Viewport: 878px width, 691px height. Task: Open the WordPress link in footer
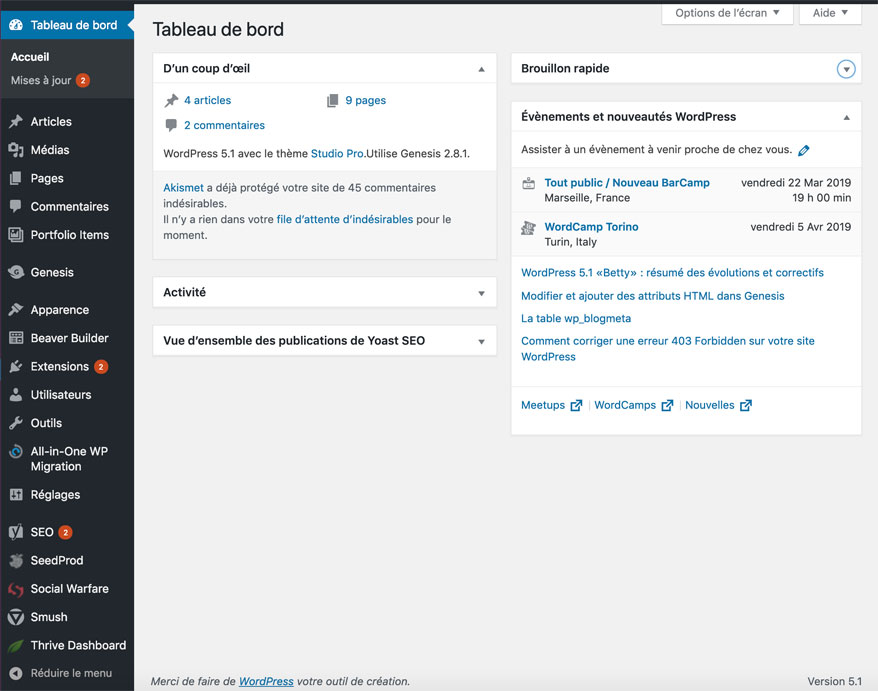tap(266, 681)
